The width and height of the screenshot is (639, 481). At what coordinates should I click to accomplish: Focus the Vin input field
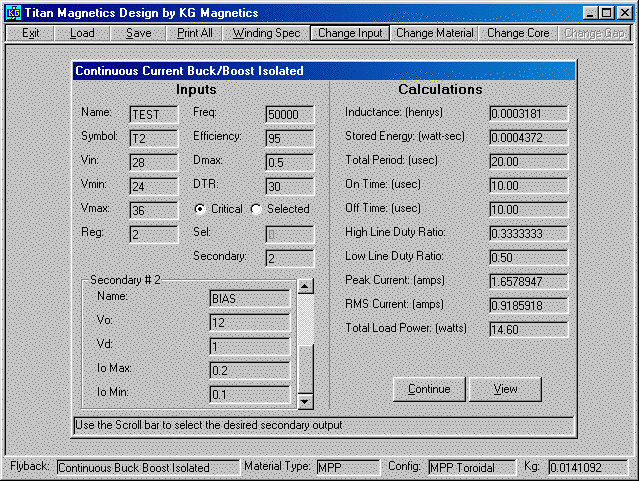154,163
